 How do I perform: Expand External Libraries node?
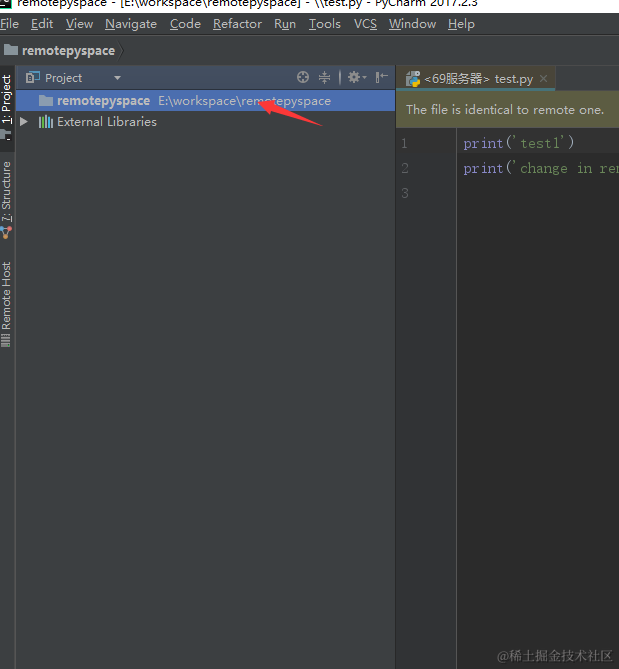point(24,122)
